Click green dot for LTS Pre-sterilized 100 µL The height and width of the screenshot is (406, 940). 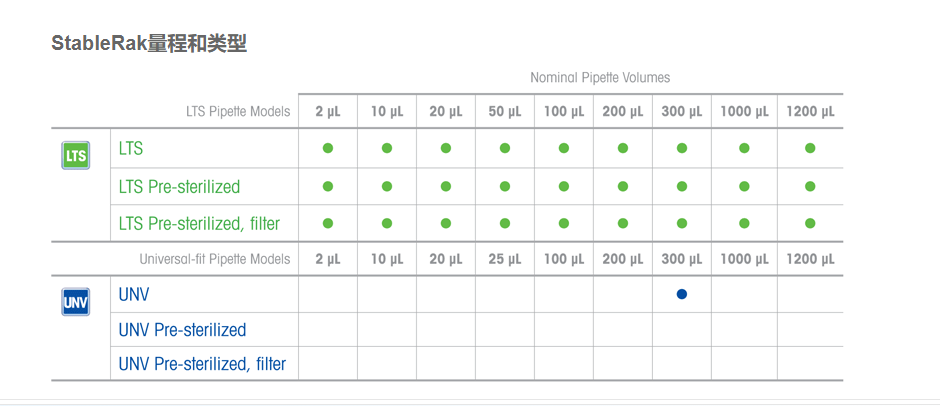tap(564, 186)
